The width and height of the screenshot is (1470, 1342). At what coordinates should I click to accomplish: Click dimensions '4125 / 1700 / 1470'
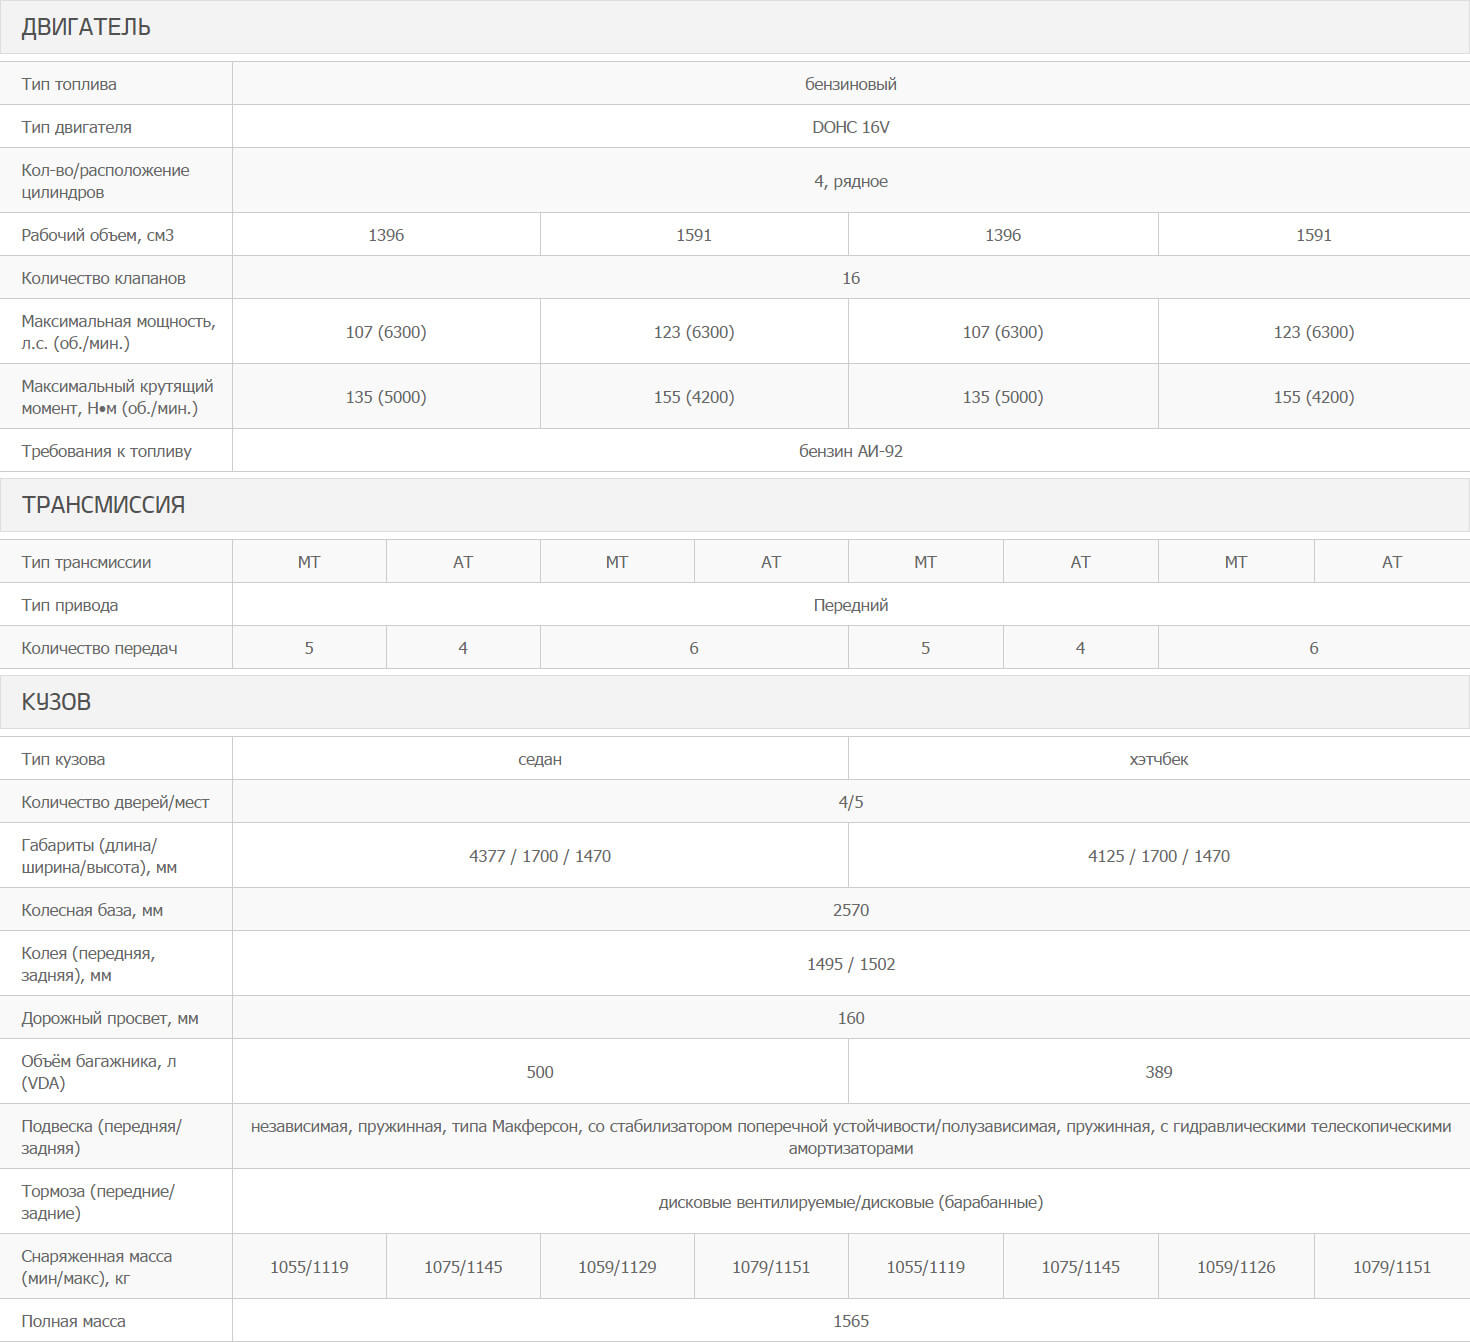1159,856
